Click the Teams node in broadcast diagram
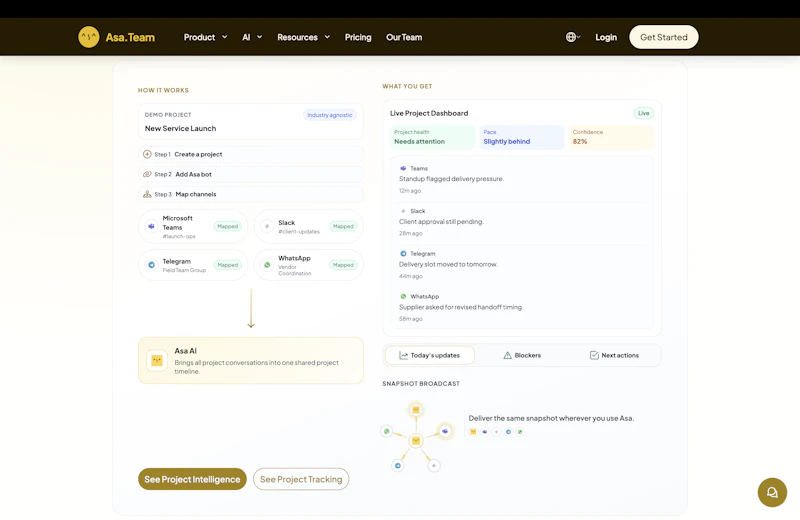Image resolution: width=800 pixels, height=520 pixels. 445,431
